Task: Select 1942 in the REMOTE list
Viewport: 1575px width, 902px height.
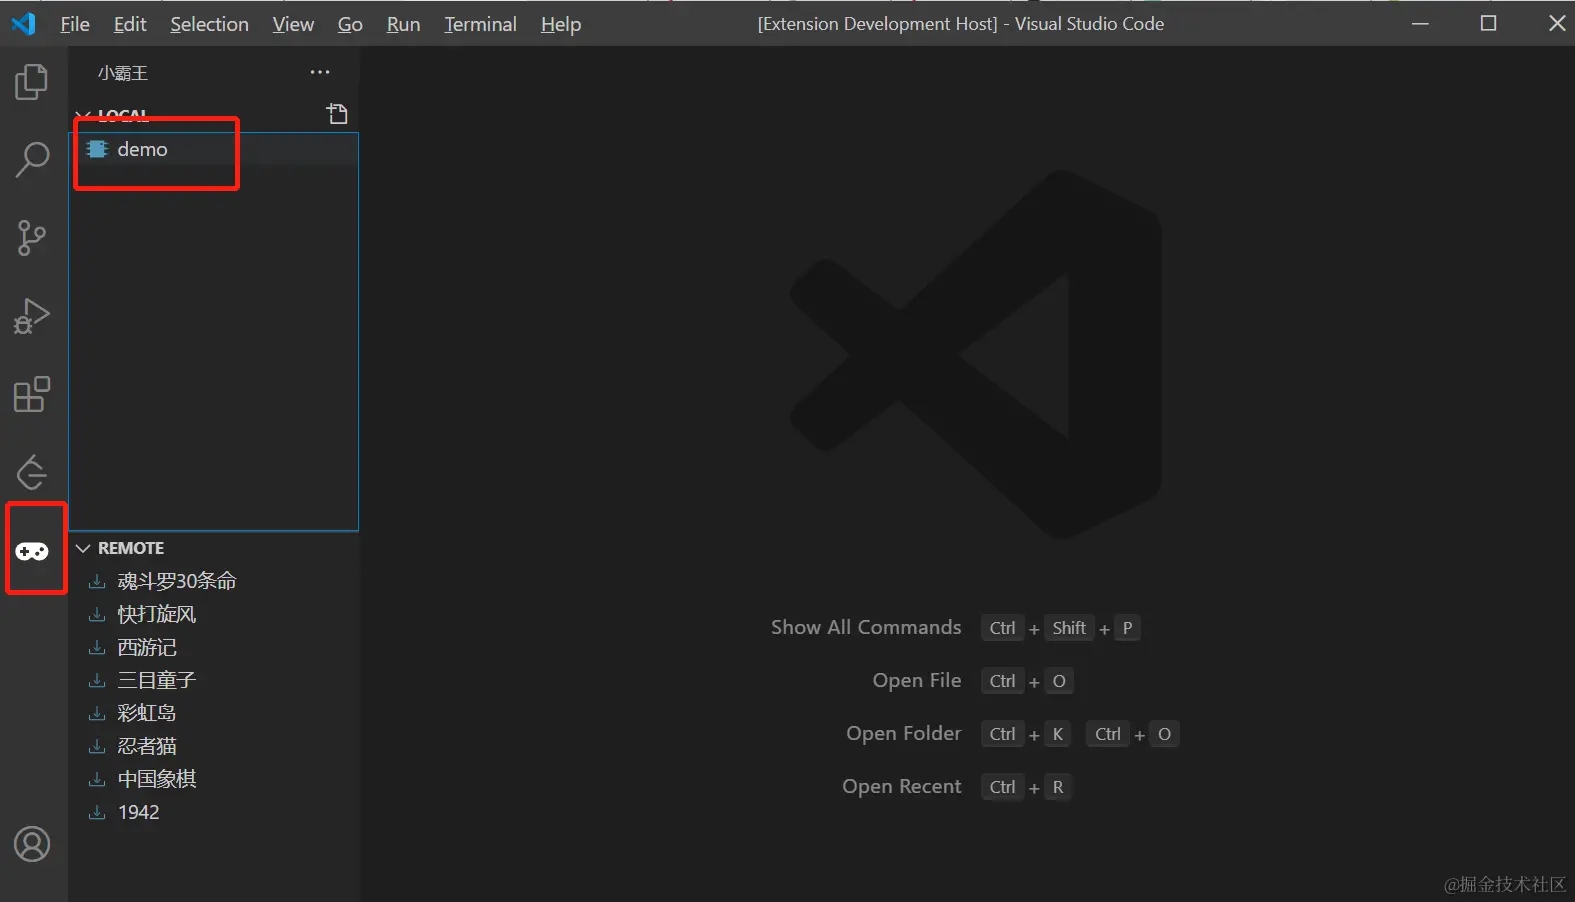Action: click(x=139, y=812)
